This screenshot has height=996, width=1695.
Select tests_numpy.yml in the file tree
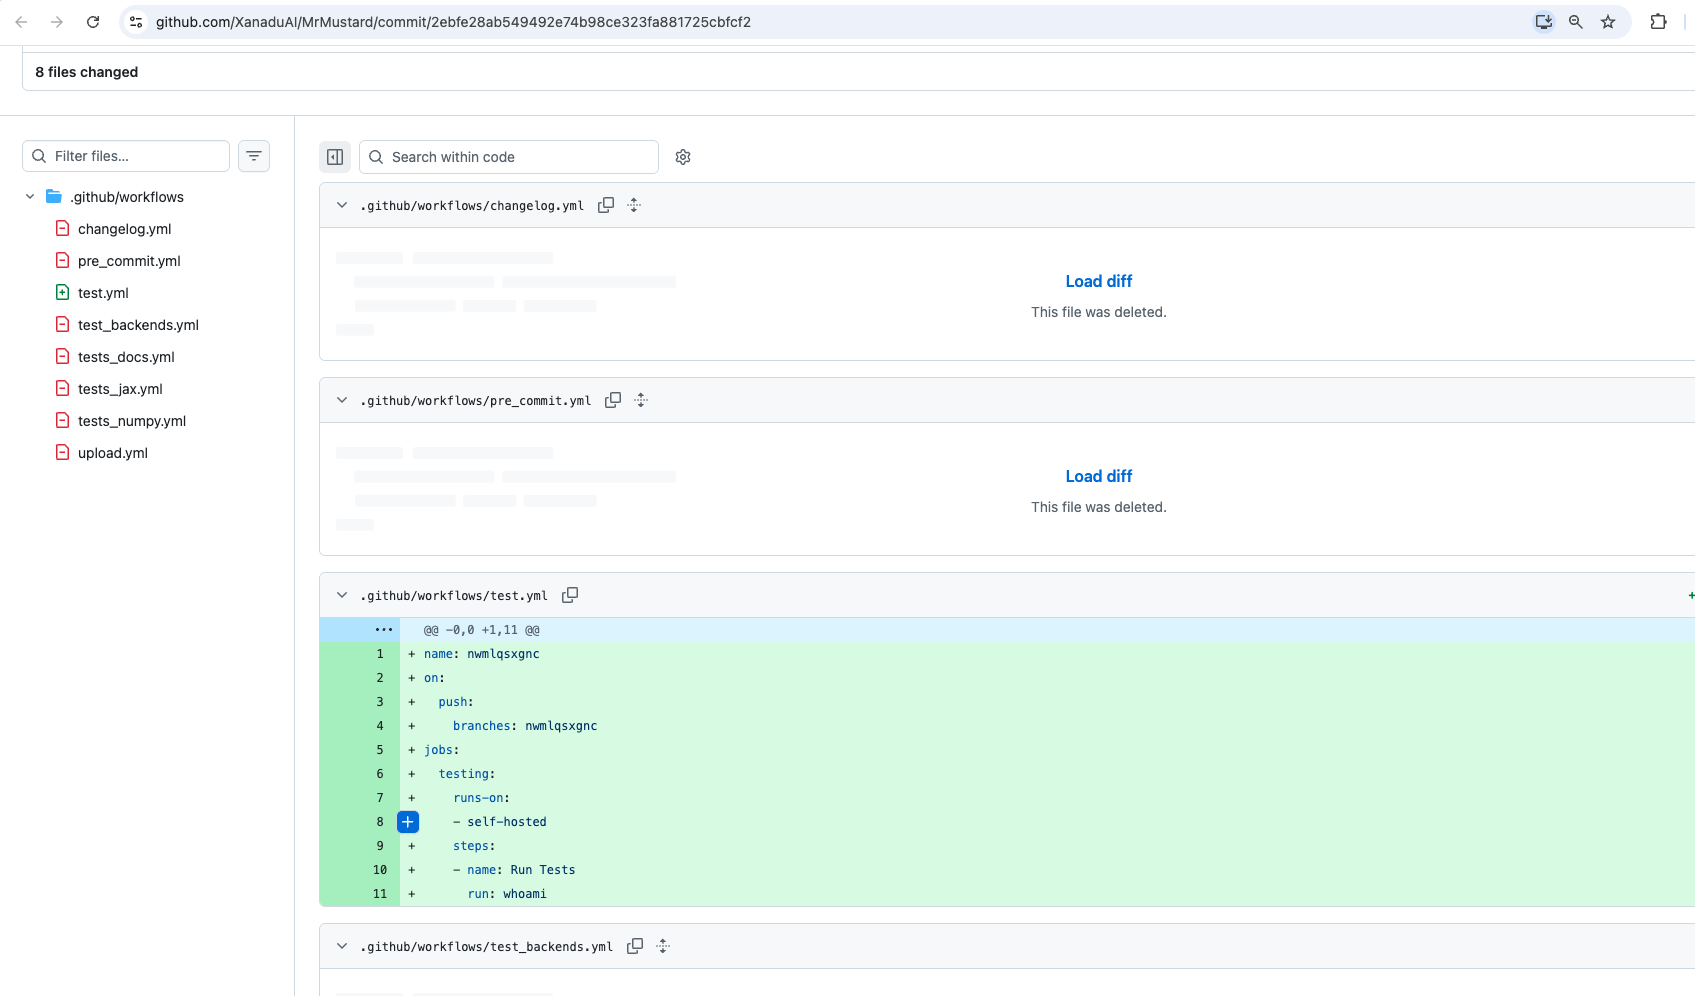[x=132, y=421]
